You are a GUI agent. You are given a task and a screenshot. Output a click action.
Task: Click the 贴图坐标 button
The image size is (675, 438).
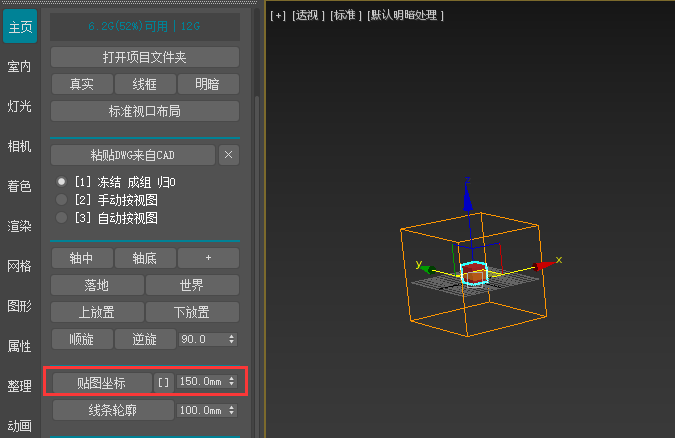[102, 383]
